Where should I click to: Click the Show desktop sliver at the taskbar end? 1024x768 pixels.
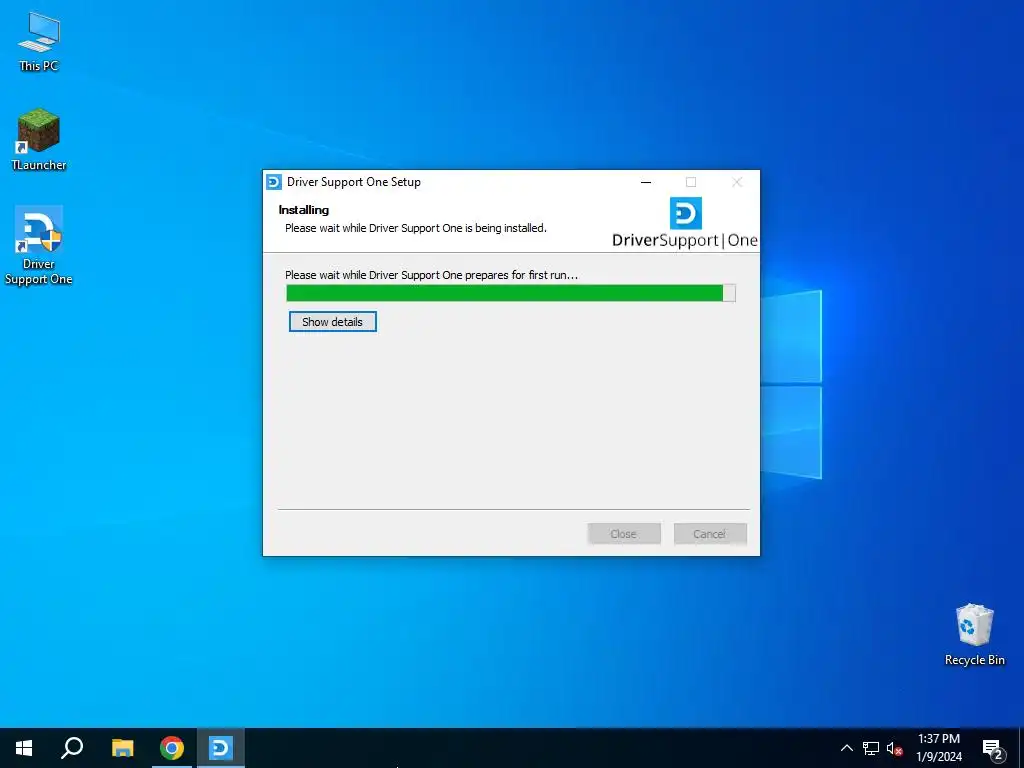pyautogui.click(x=1021, y=748)
